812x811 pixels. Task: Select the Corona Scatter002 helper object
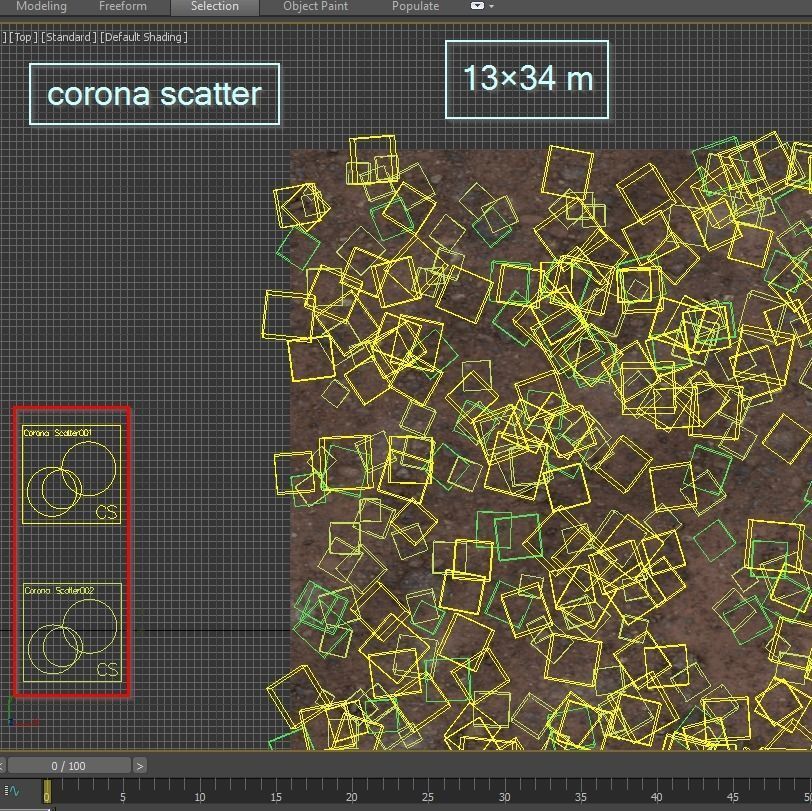(72, 632)
